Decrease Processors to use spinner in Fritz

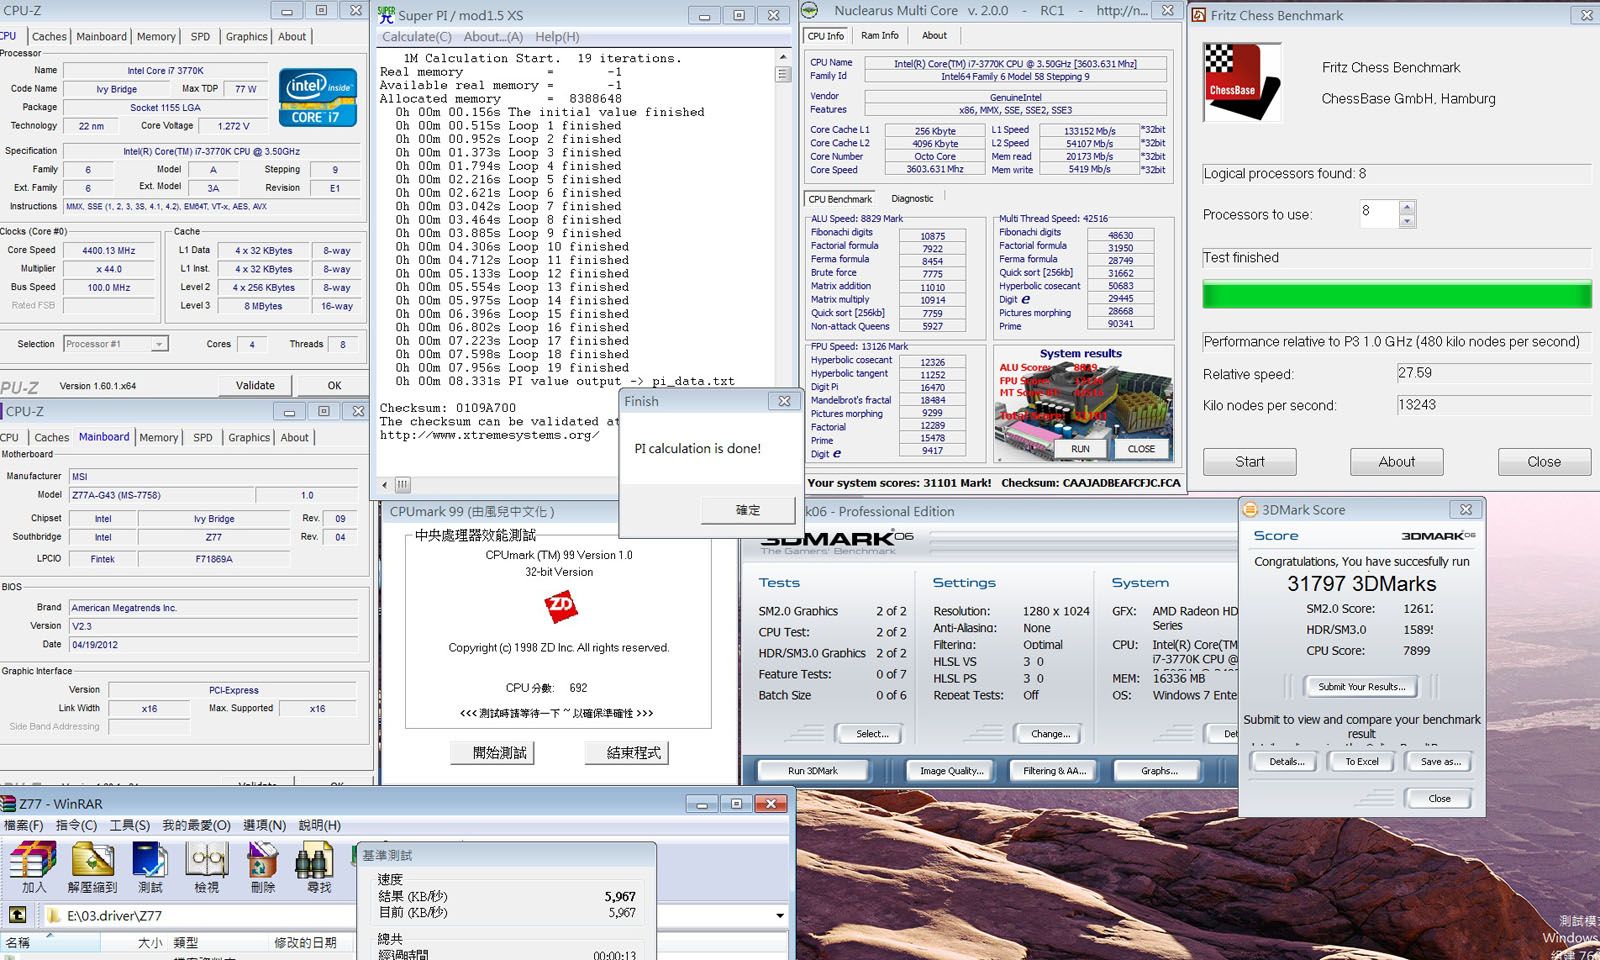(1407, 221)
